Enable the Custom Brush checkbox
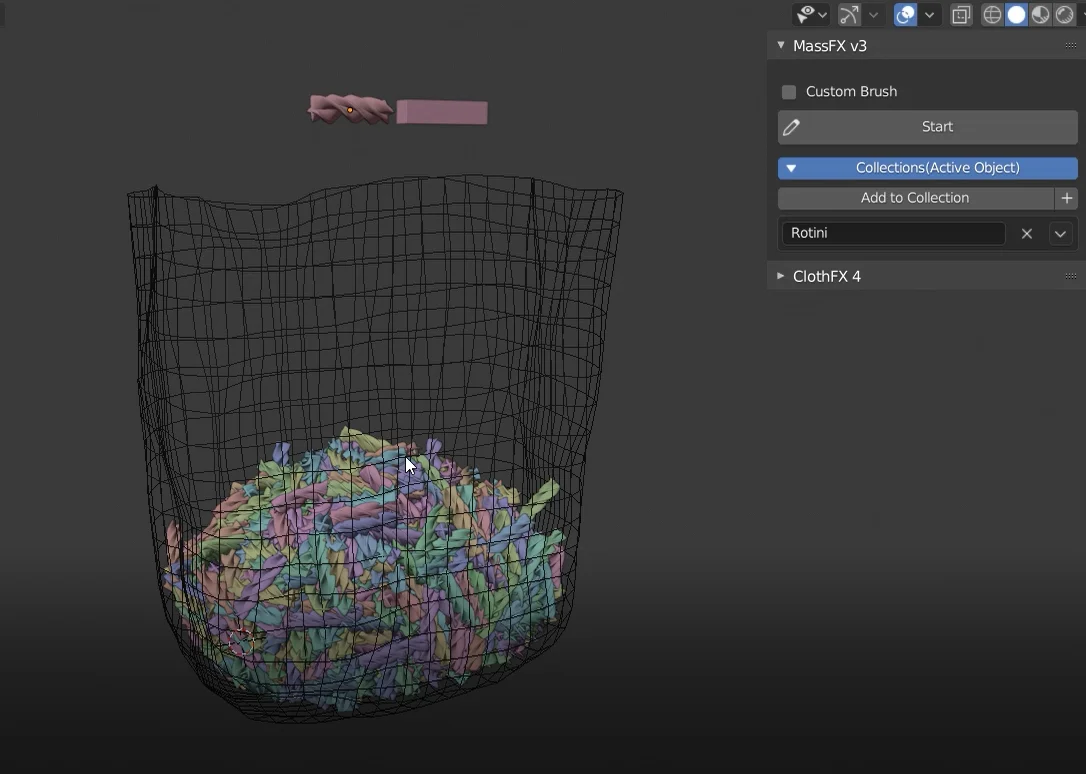This screenshot has width=1086, height=774. point(789,91)
